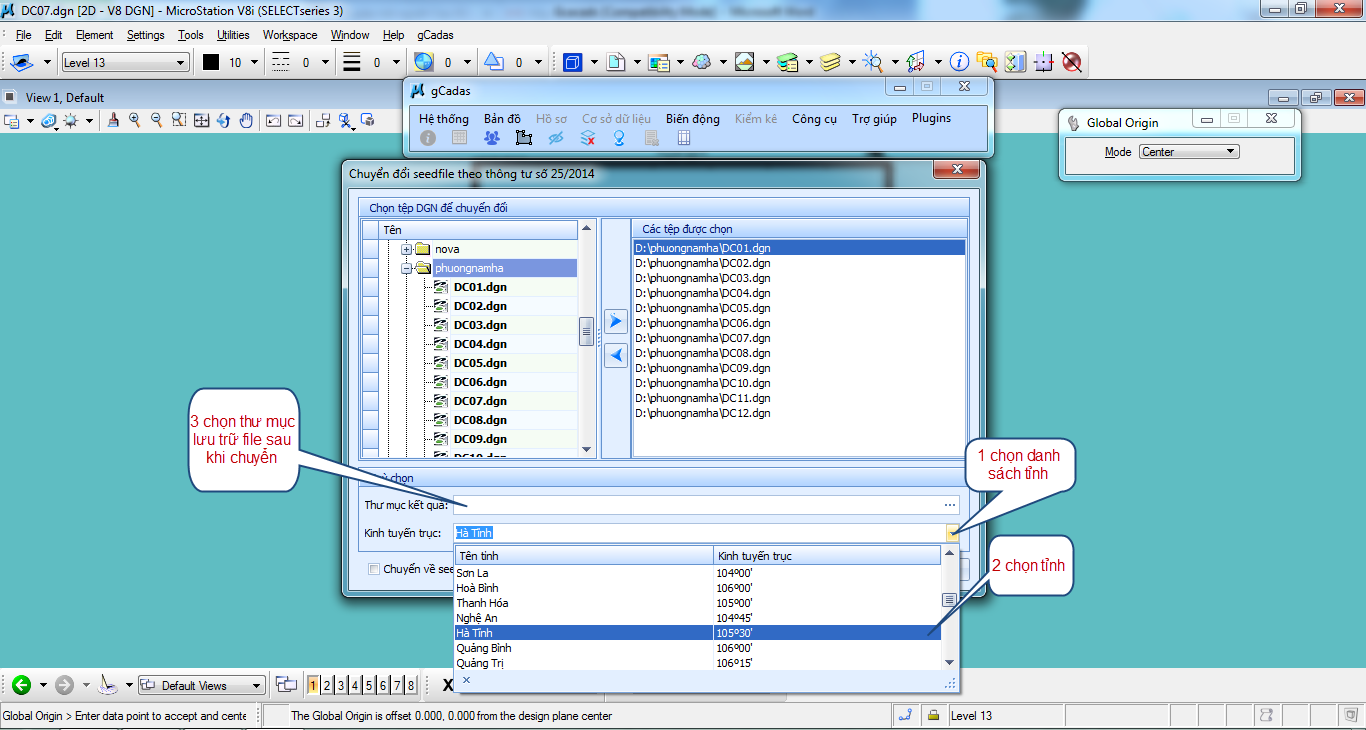The width and height of the screenshot is (1366, 730).
Task: Click the blue info icon in main toolbar
Action: point(959,62)
